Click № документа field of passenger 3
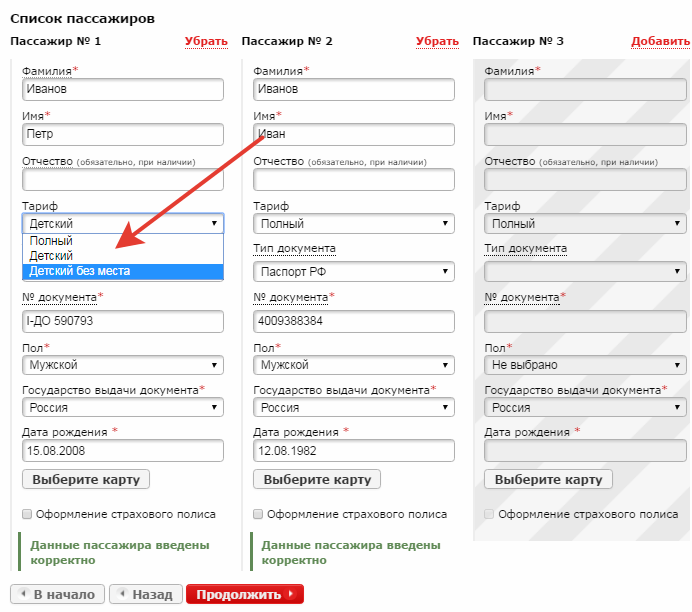Screen dimensions: 692x612 coord(585,321)
